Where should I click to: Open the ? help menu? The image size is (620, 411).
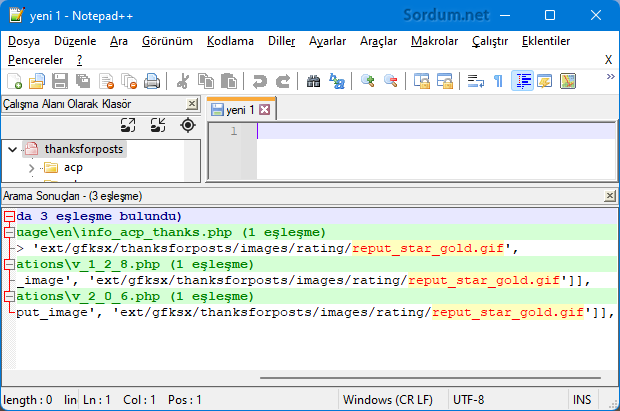(79, 60)
